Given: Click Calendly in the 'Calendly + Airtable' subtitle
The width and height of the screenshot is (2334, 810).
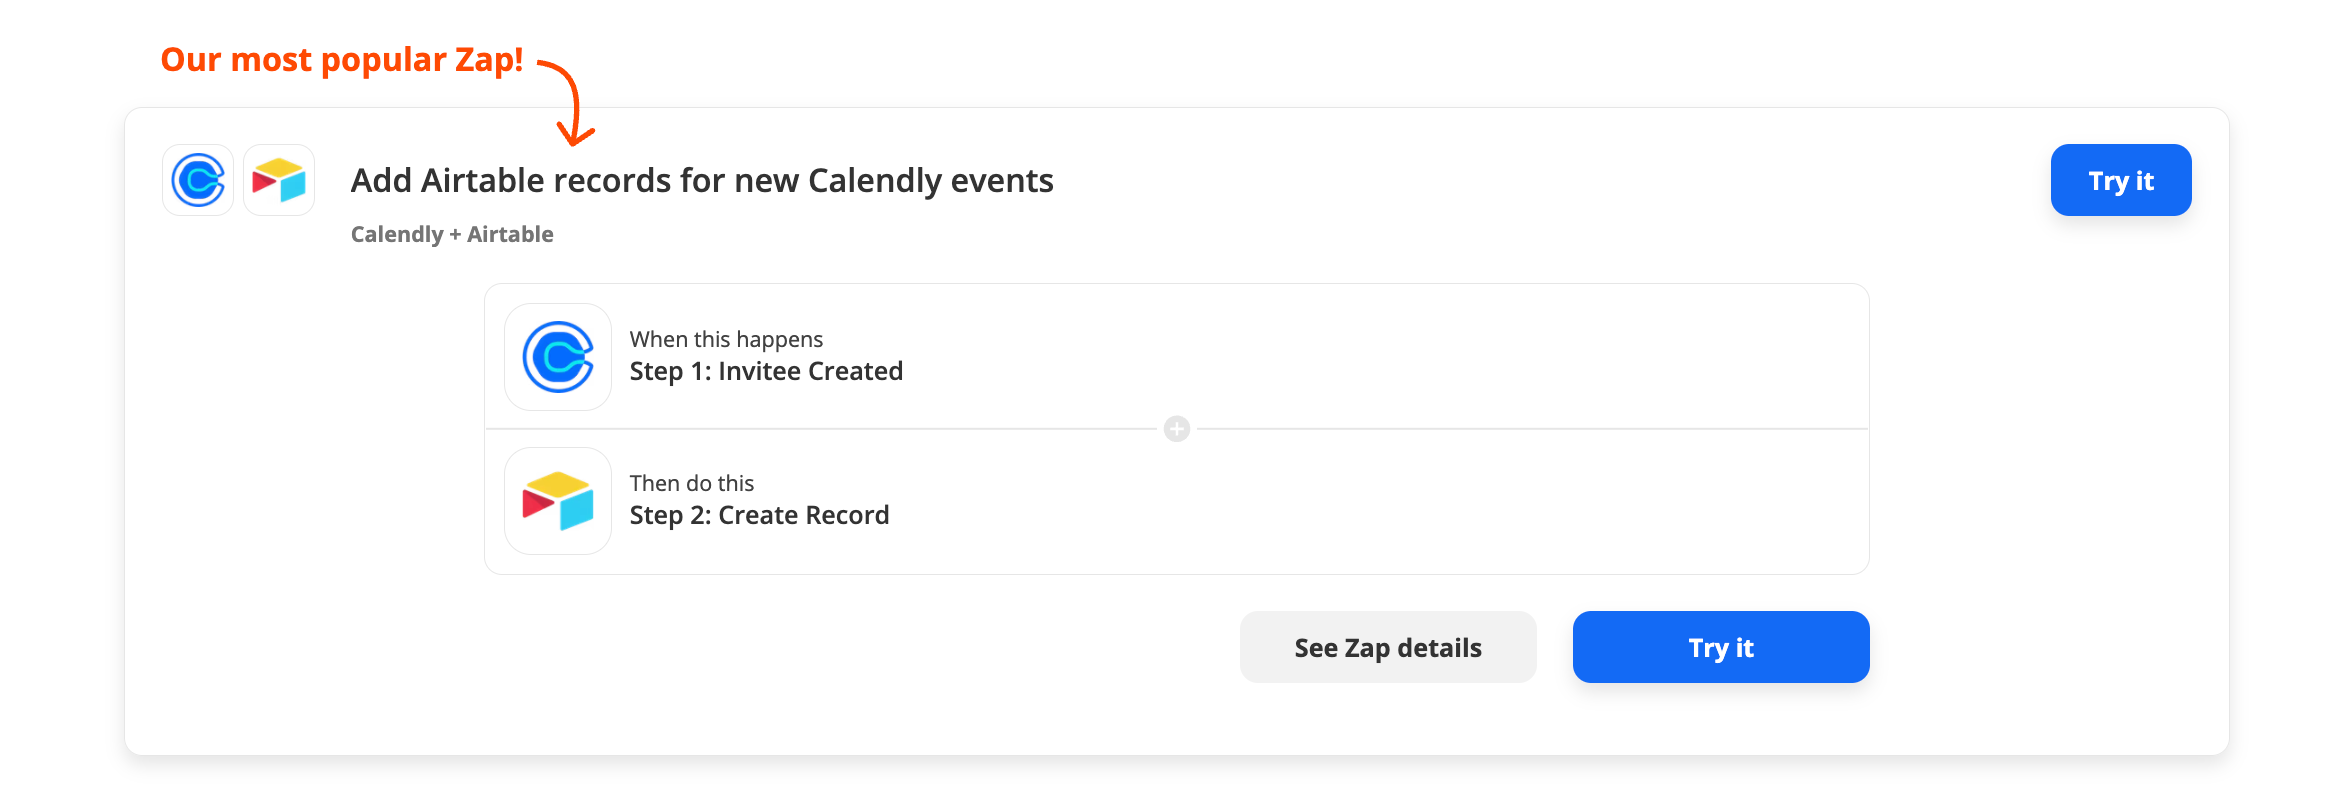Looking at the screenshot, I should point(397,234).
